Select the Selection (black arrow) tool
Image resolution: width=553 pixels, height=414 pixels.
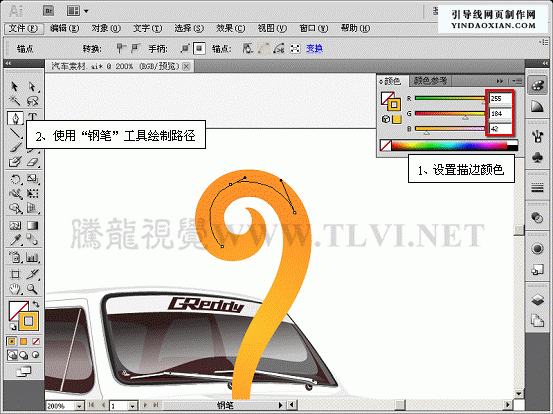click(x=14, y=86)
